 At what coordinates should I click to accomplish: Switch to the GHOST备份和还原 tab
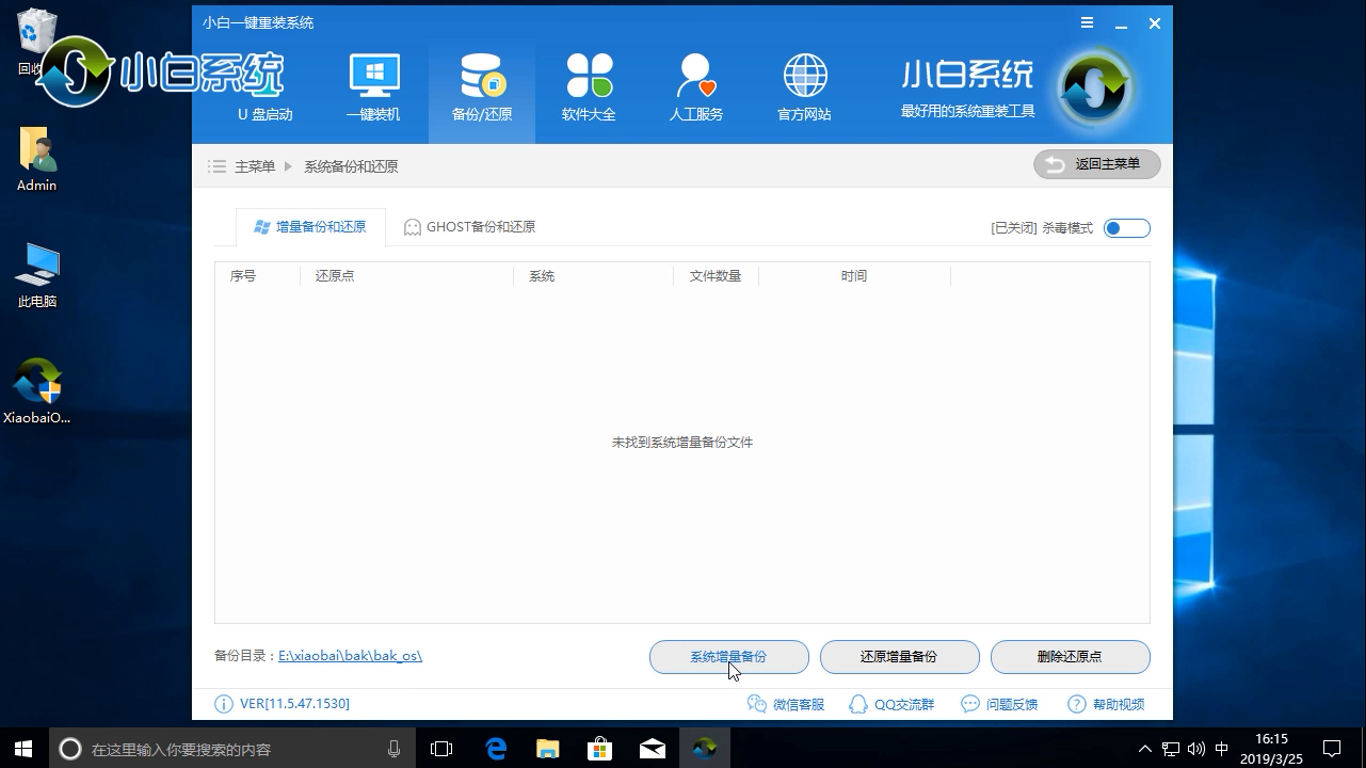pyautogui.click(x=468, y=226)
